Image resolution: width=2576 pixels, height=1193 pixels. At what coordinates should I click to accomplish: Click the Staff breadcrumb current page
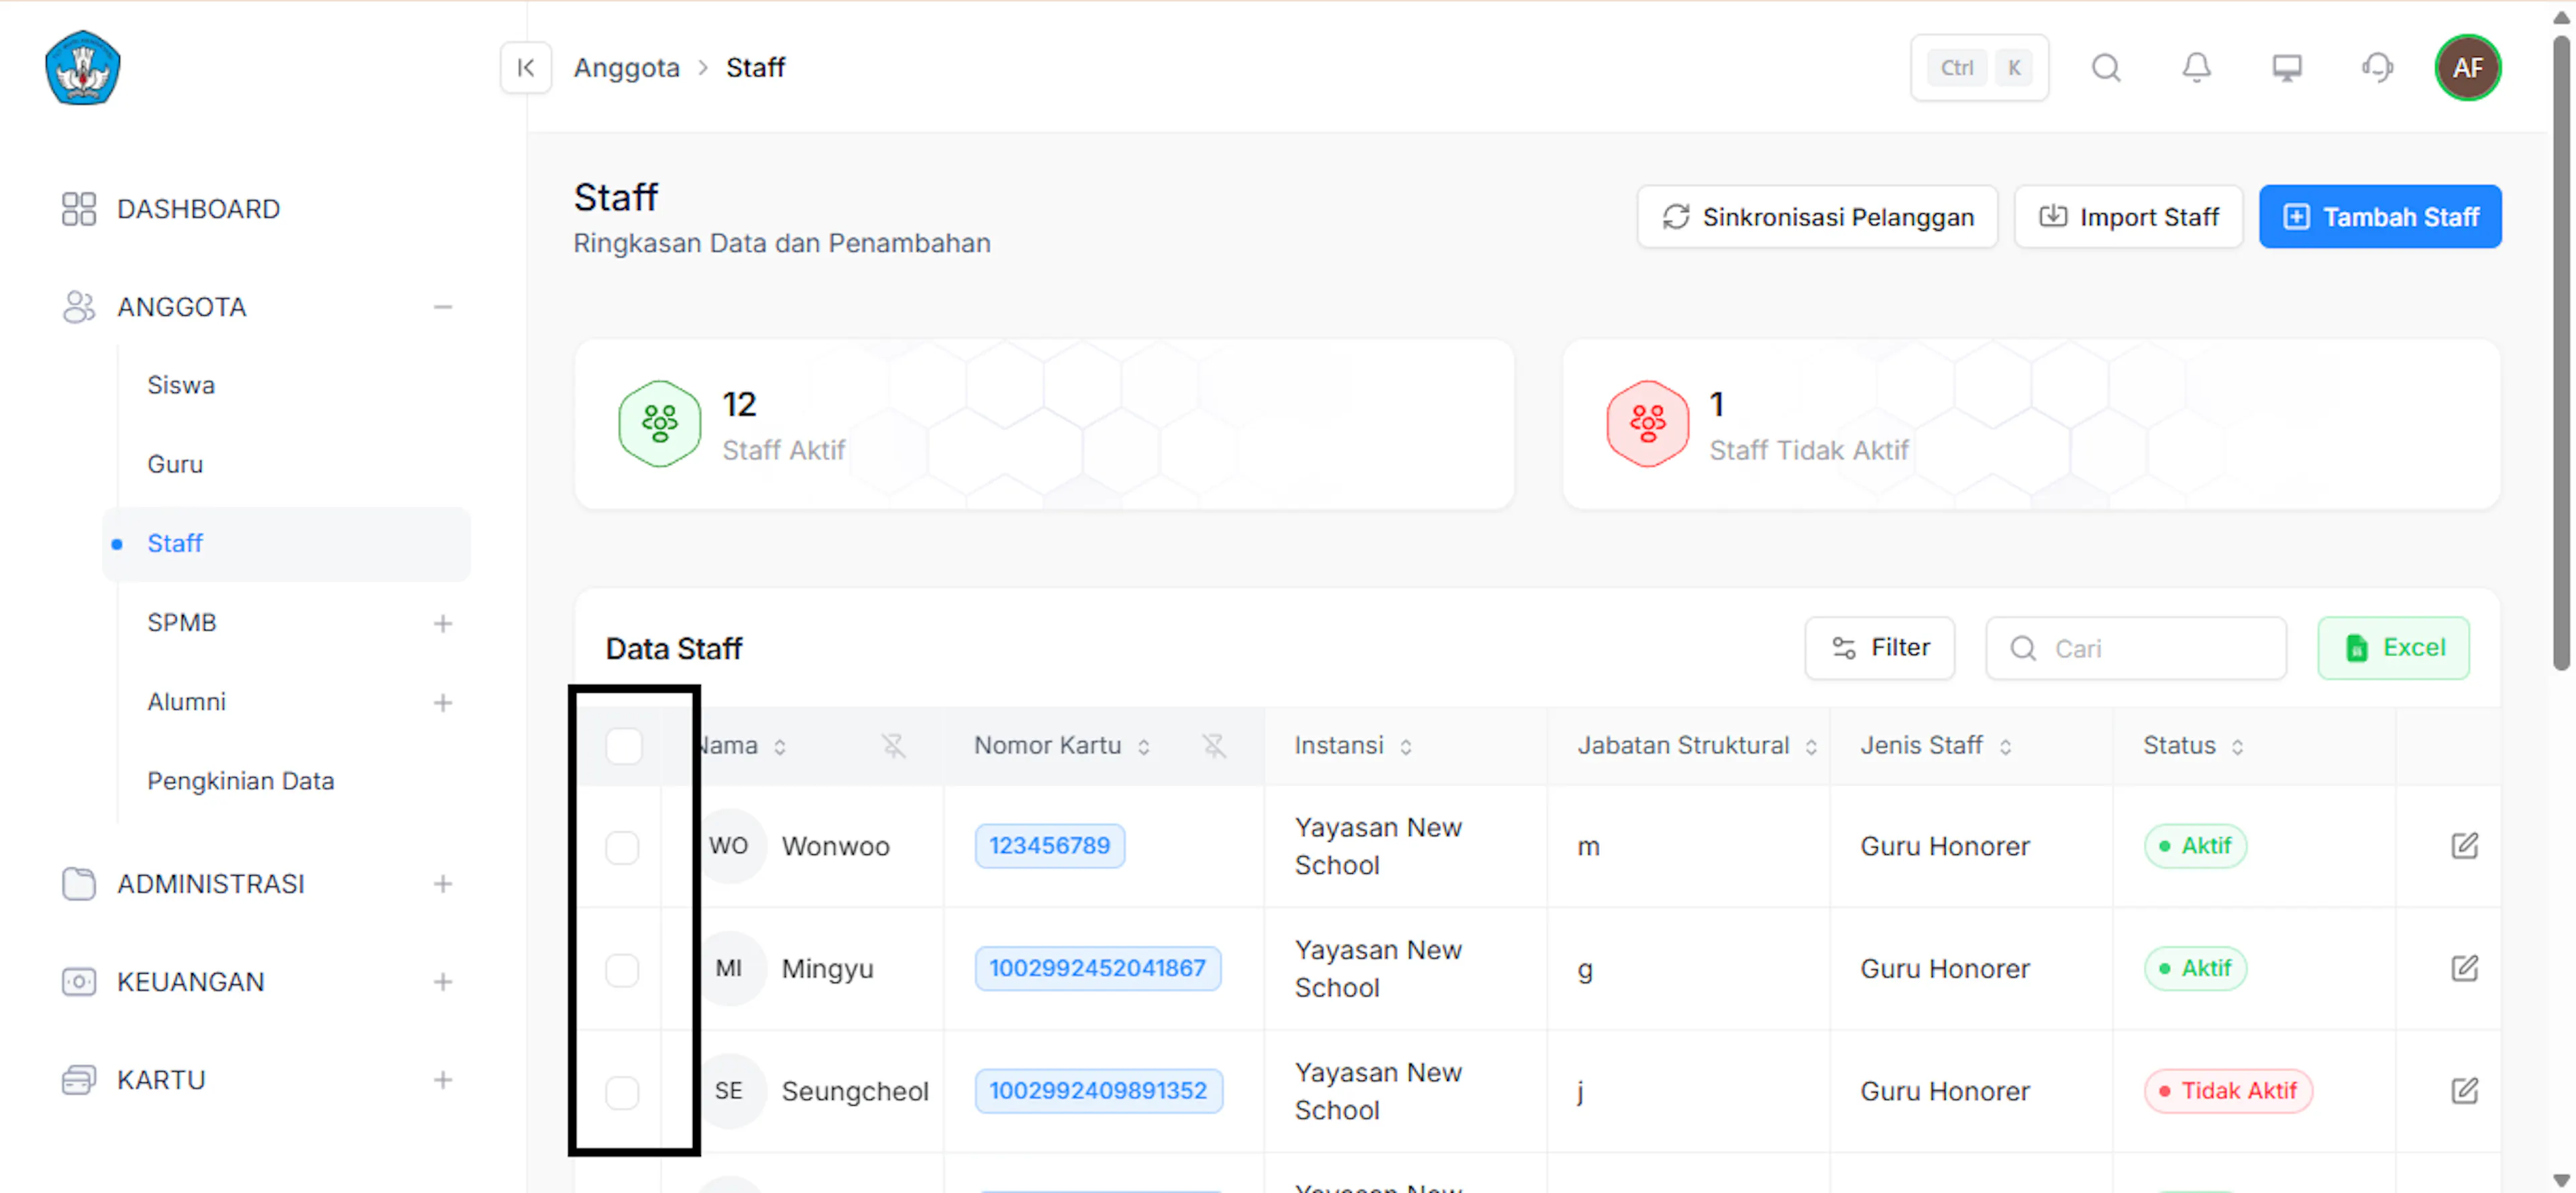coord(755,67)
